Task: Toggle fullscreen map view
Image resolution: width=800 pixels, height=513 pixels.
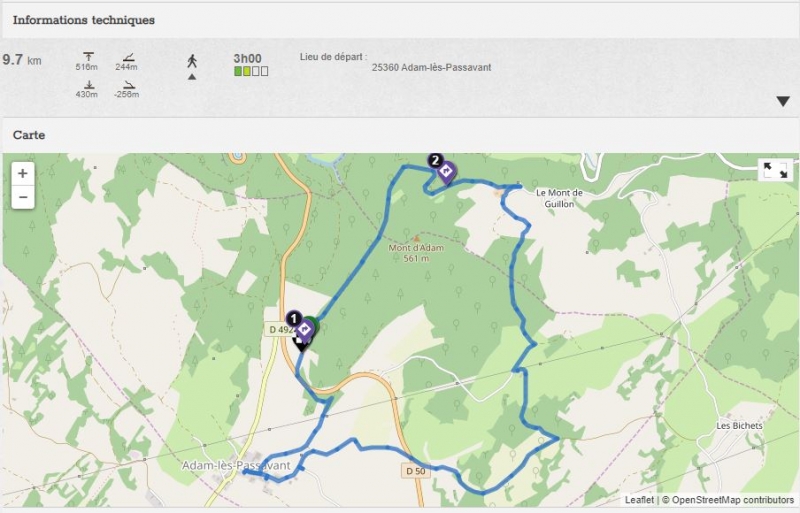Action: (775, 170)
